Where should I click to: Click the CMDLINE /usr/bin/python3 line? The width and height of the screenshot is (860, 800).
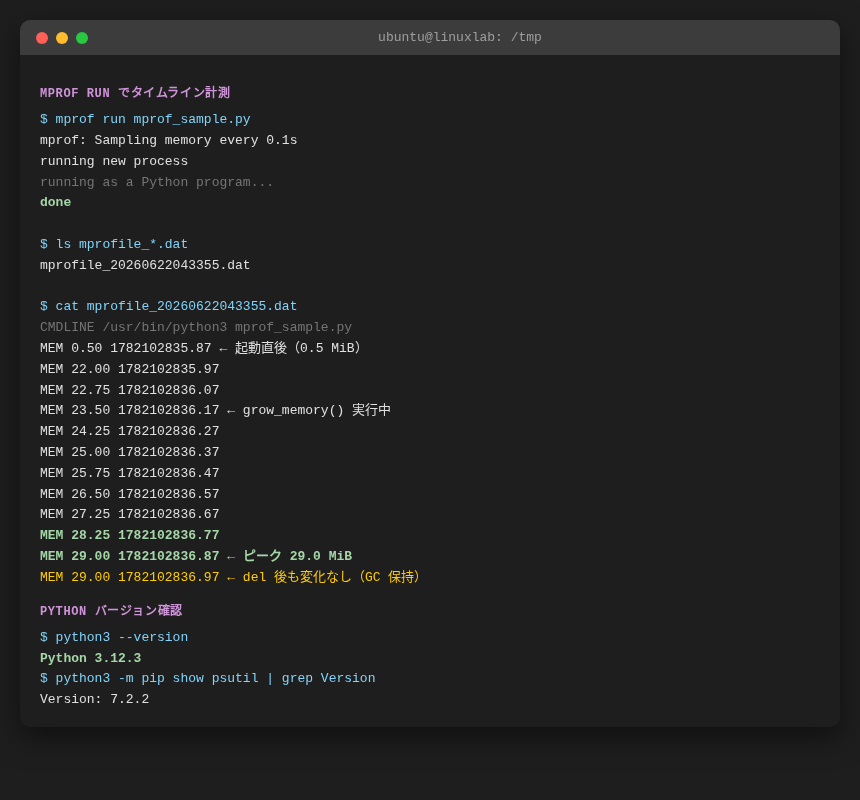pos(196,327)
